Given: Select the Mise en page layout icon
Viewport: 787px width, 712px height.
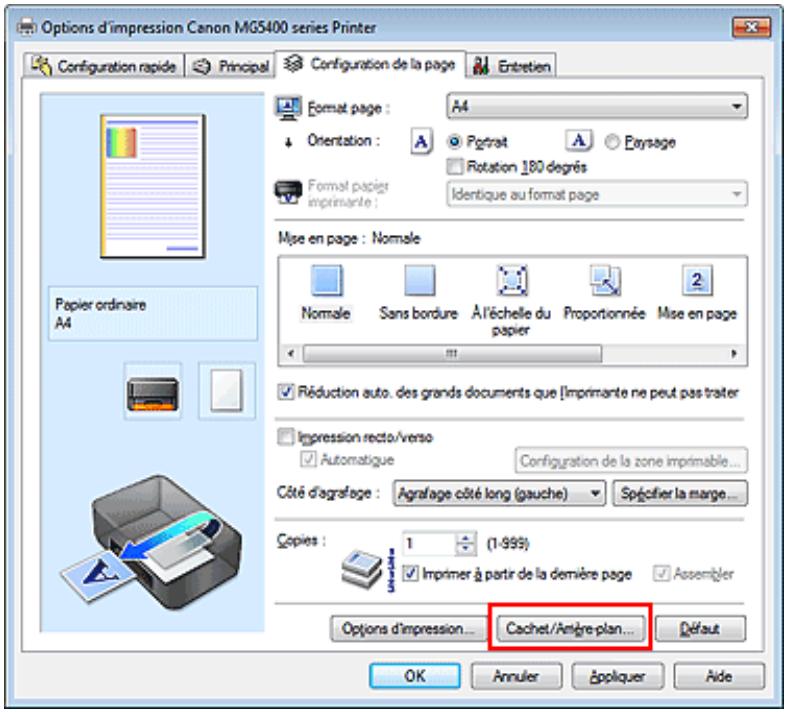Looking at the screenshot, I should pos(697,280).
